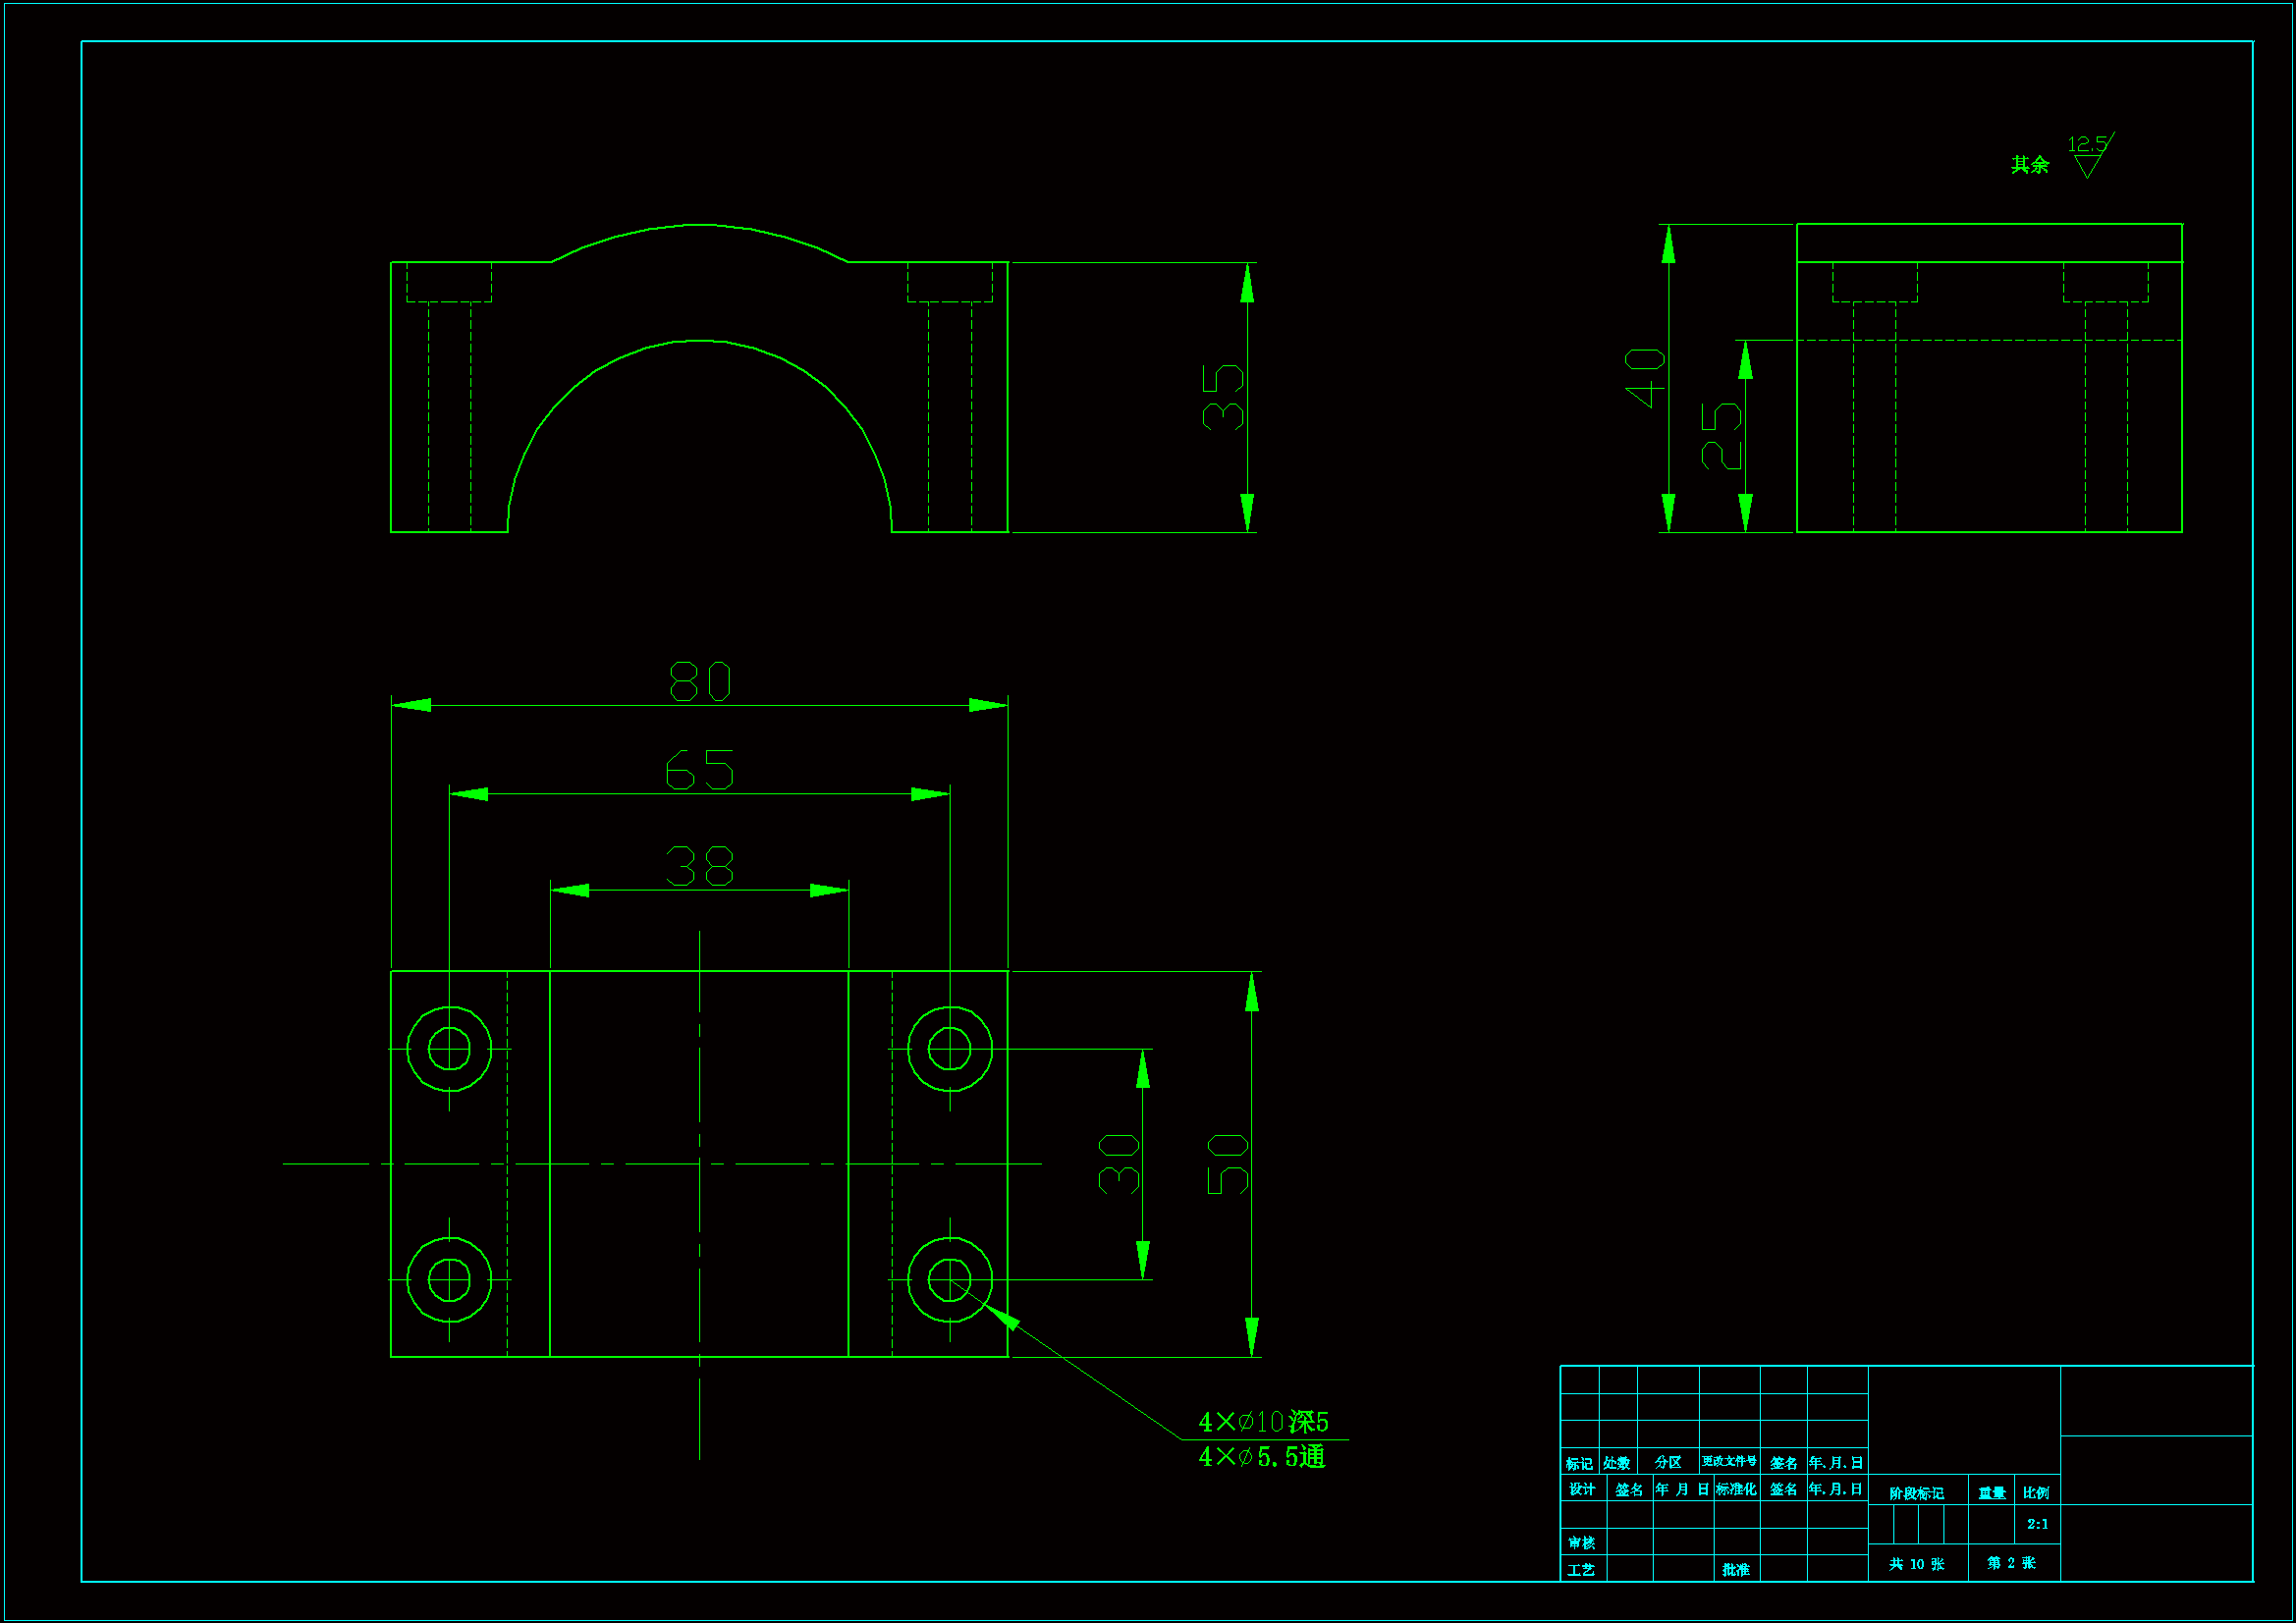The height and width of the screenshot is (1623, 2296).
Task: Select the 共 10 张 total sheets cell
Action: coord(1916,1564)
